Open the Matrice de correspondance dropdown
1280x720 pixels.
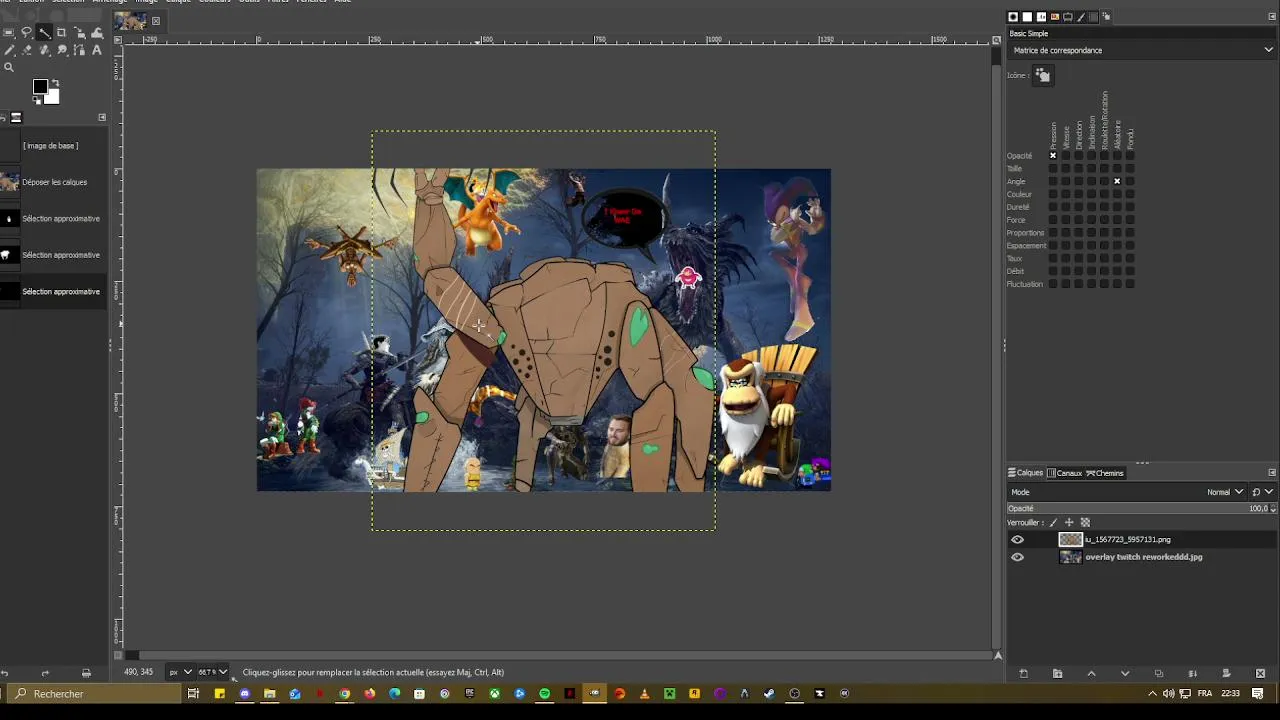coord(1142,50)
